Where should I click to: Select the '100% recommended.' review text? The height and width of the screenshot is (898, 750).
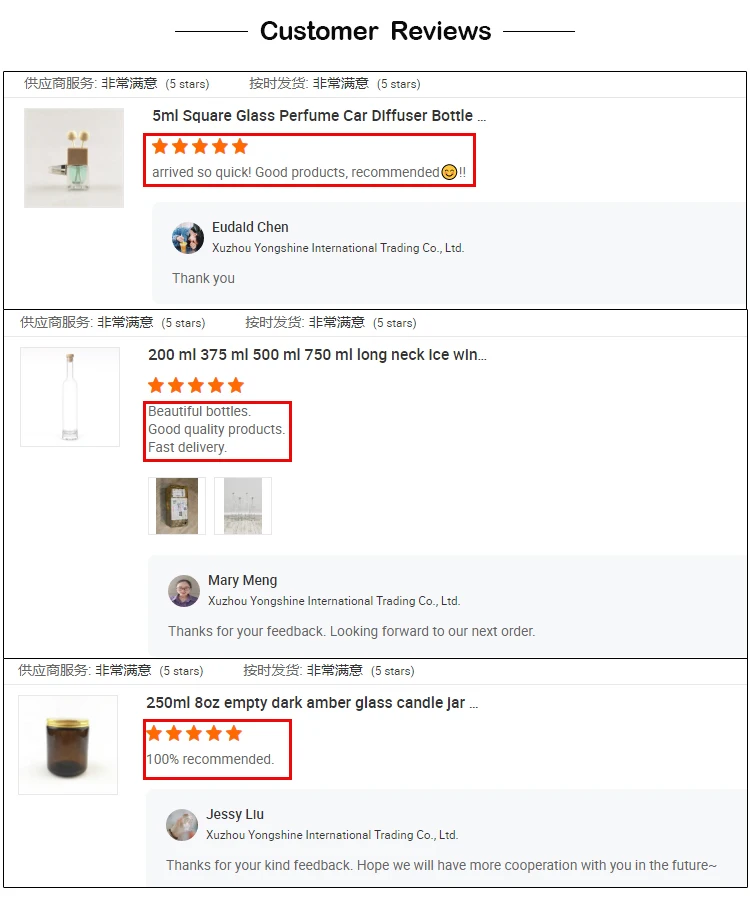click(211, 759)
